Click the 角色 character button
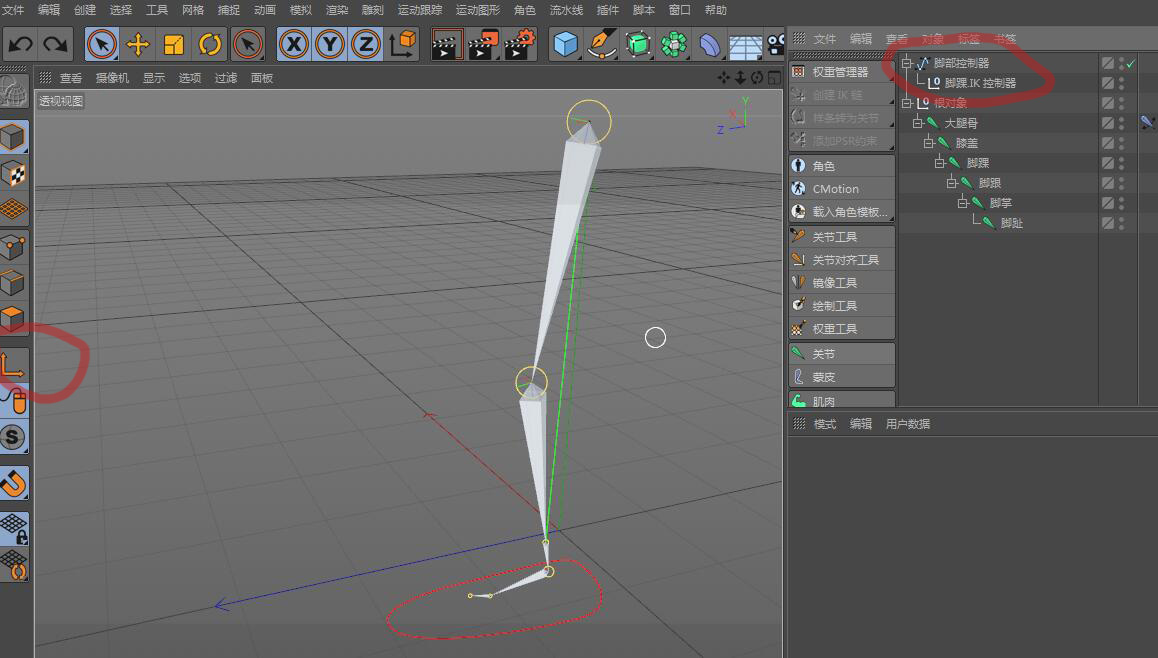The width and height of the screenshot is (1158, 658). (841, 166)
